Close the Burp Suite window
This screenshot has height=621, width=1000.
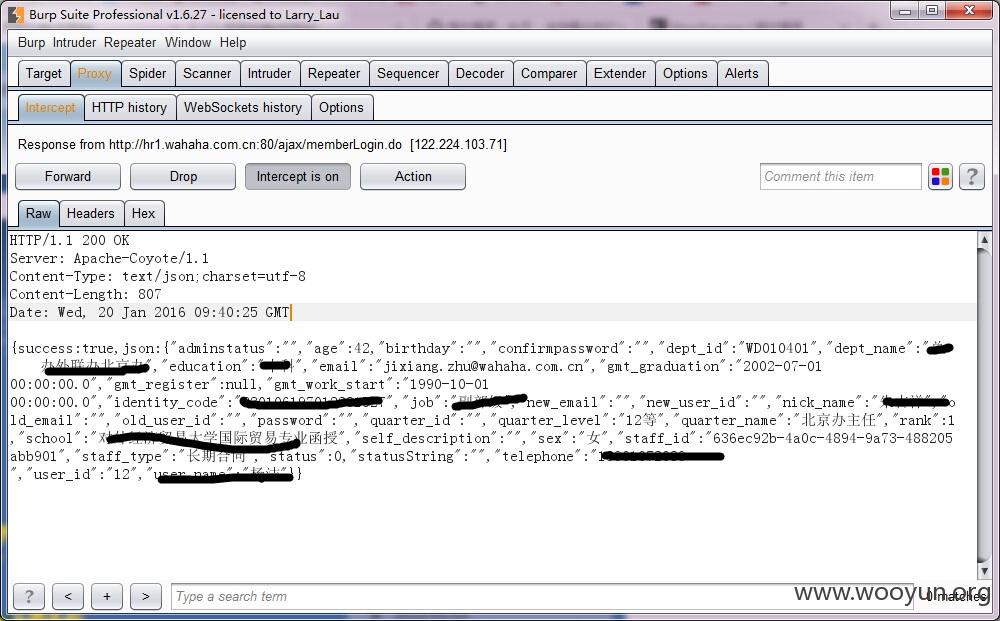(969, 11)
